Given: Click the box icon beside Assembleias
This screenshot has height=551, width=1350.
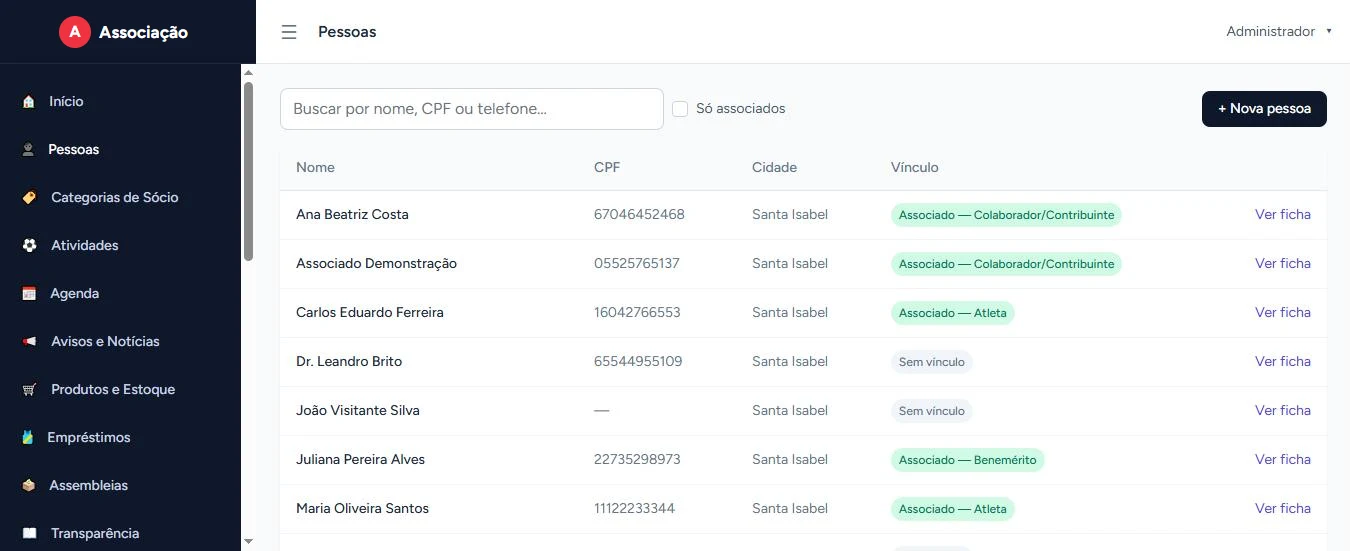Looking at the screenshot, I should pyautogui.click(x=29, y=485).
